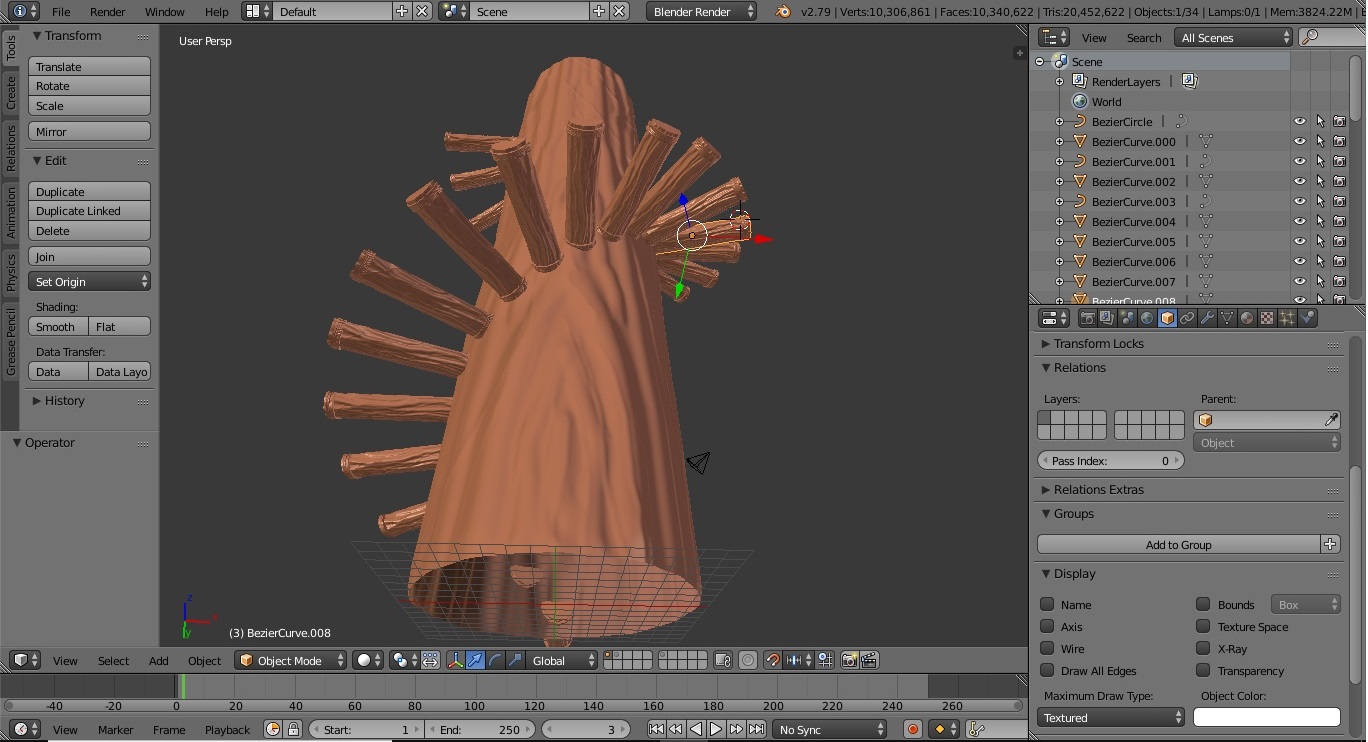Switch to the Physics tab in tool shelf
The width and height of the screenshot is (1368, 742).
(x=11, y=272)
